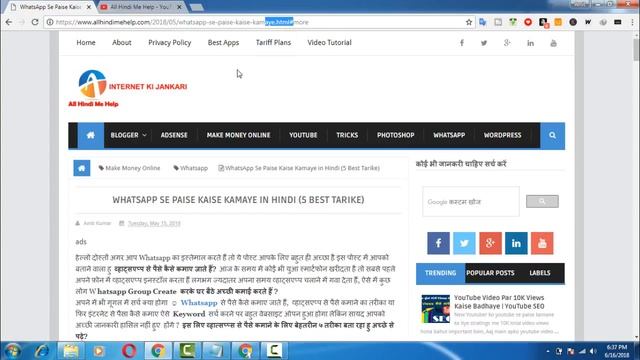The image size is (640, 360).
Task: Click the Google Translate extension icon
Action: [483, 22]
